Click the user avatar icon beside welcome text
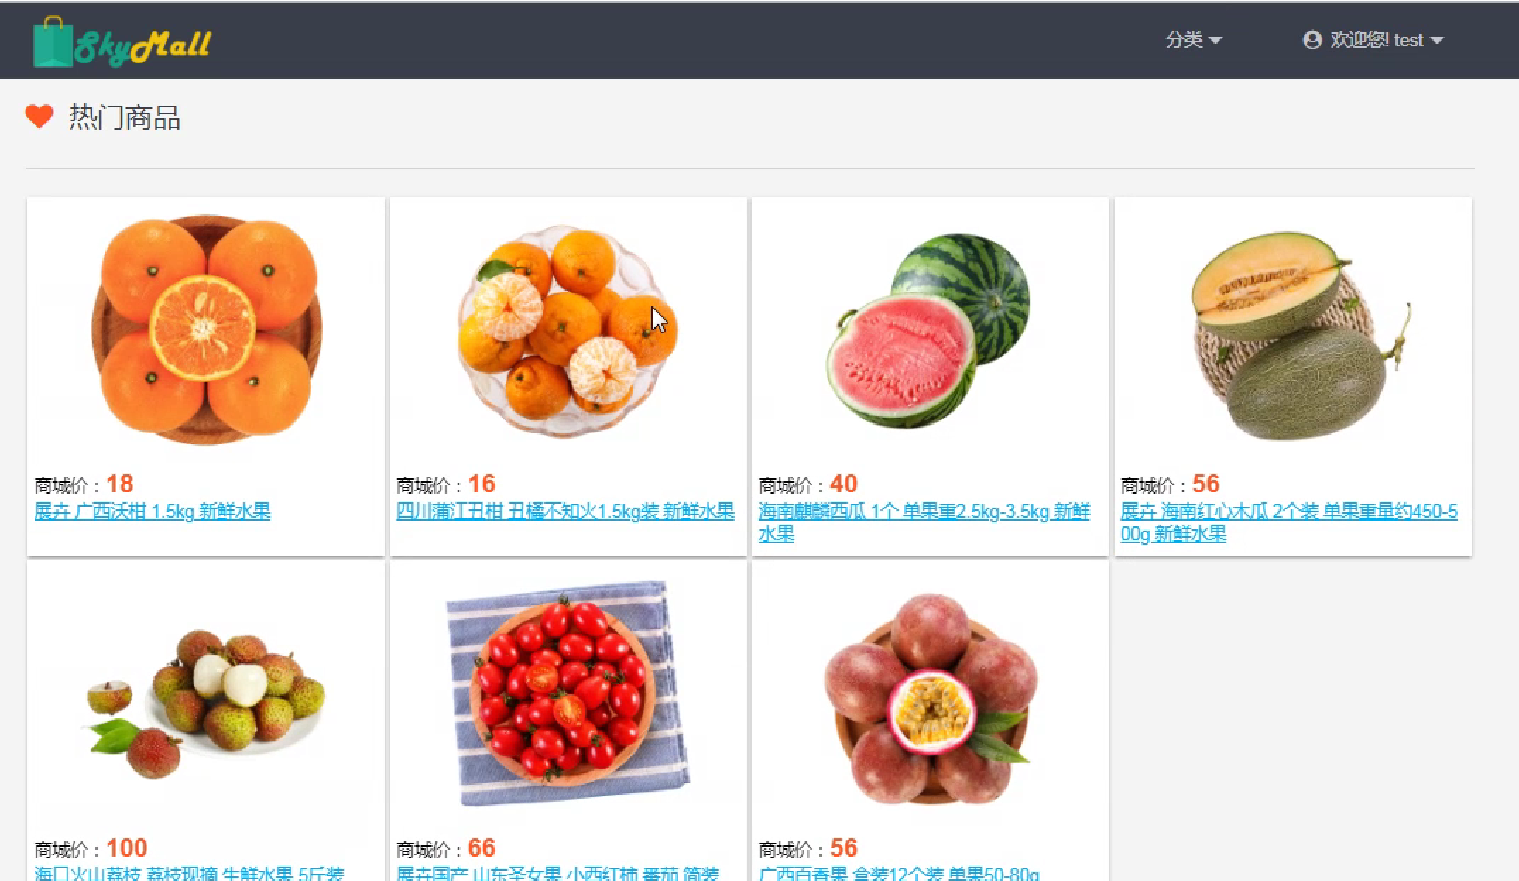 tap(1312, 40)
